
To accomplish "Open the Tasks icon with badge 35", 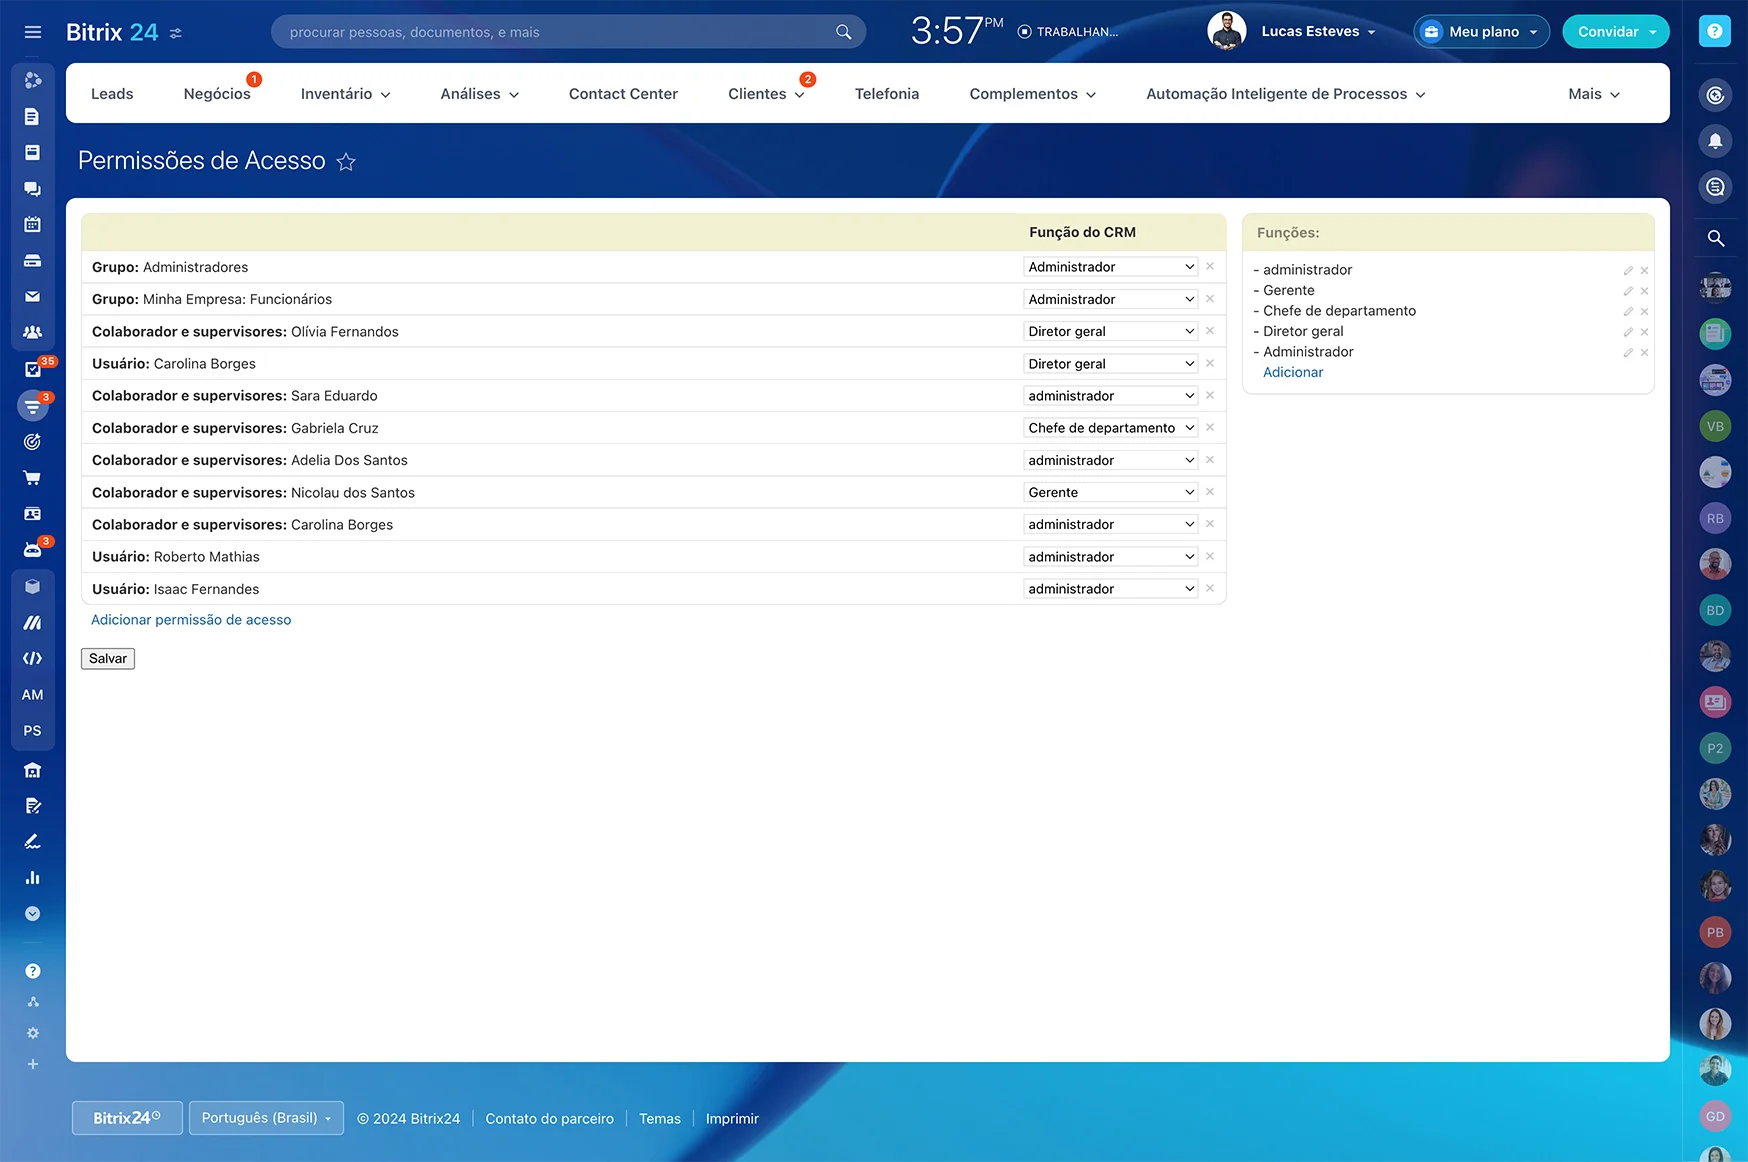I will pos(33,369).
